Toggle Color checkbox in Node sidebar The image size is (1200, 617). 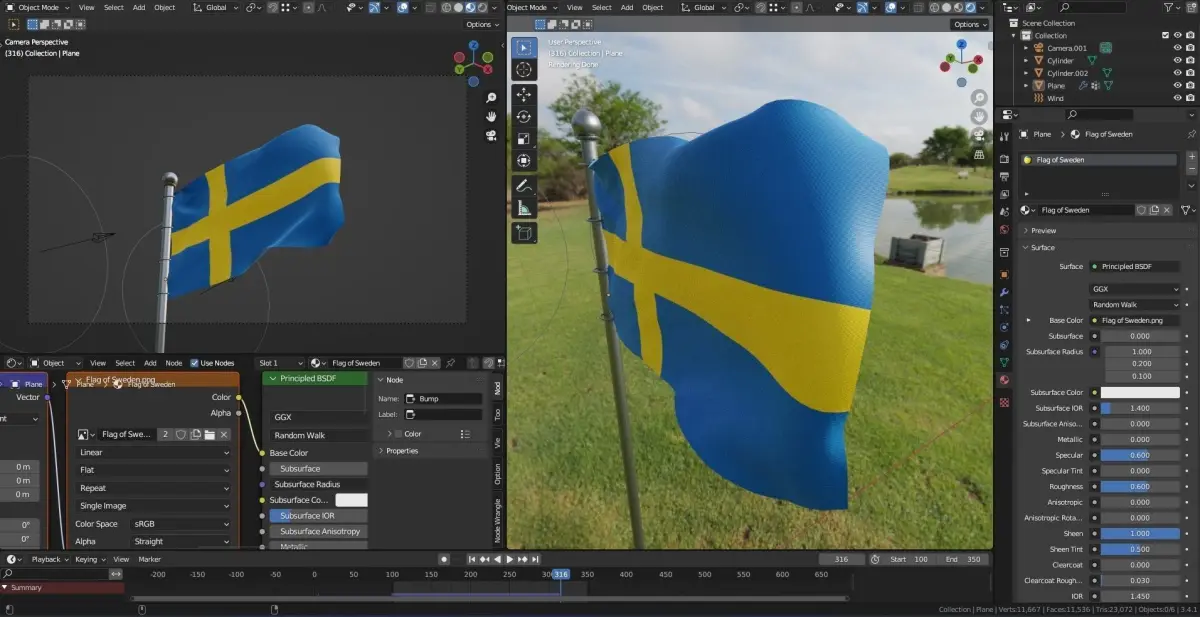398,434
